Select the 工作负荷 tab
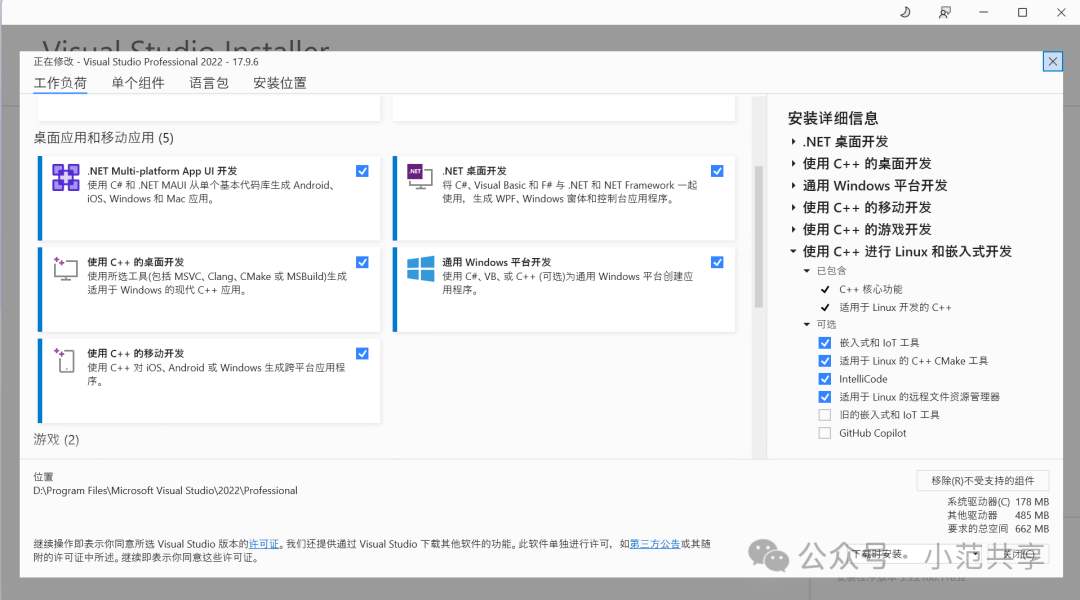The width and height of the screenshot is (1080, 600). click(x=61, y=83)
